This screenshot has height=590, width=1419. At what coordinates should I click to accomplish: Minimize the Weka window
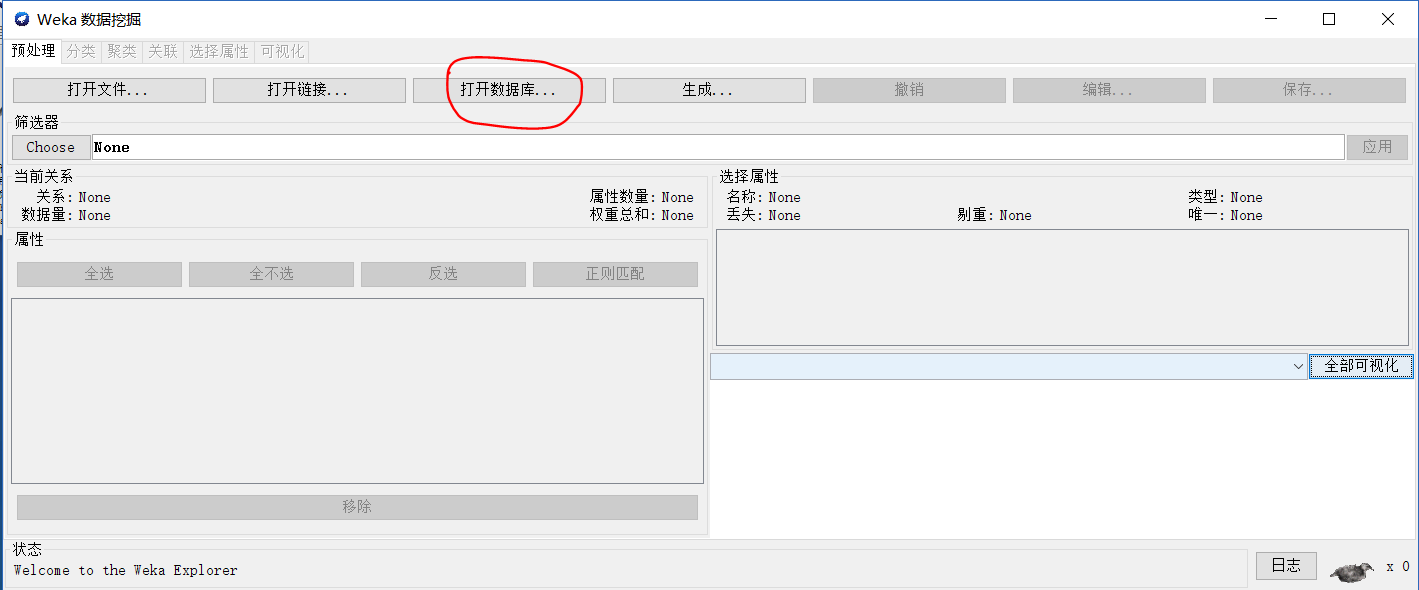pyautogui.click(x=1272, y=19)
